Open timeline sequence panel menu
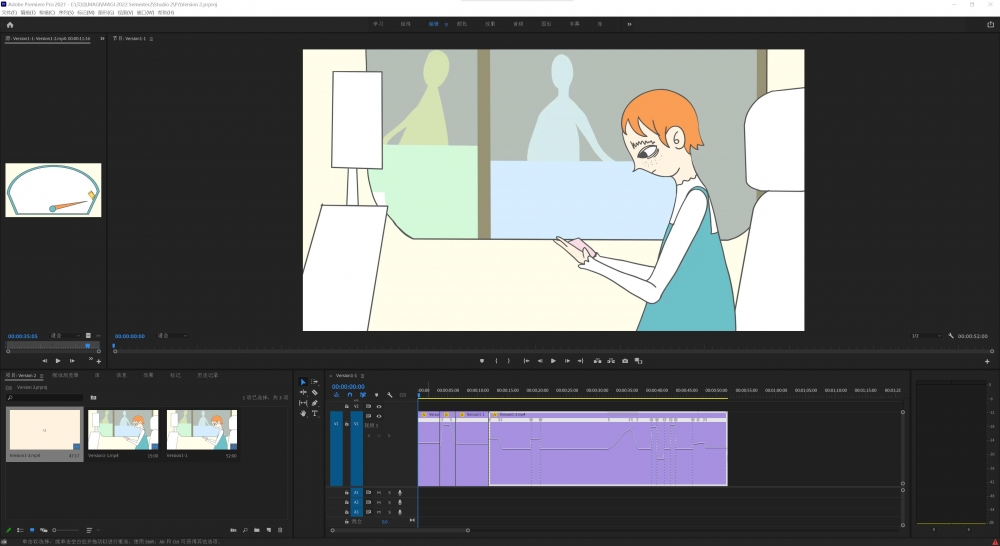This screenshot has width=1000, height=546. [x=362, y=376]
